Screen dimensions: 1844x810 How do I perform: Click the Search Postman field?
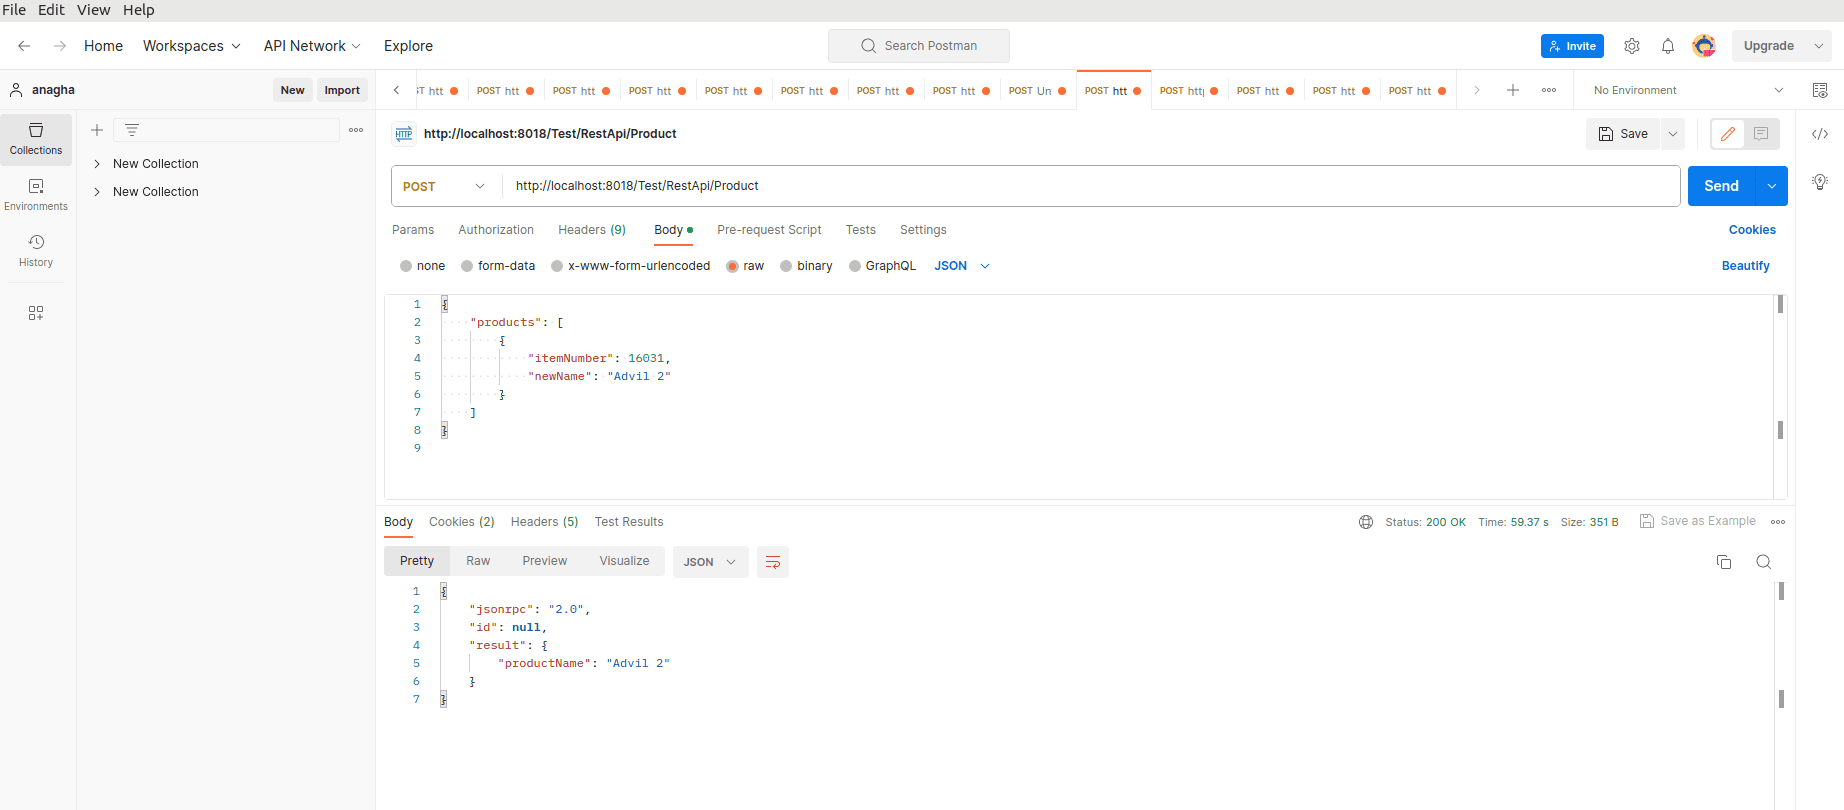918,46
